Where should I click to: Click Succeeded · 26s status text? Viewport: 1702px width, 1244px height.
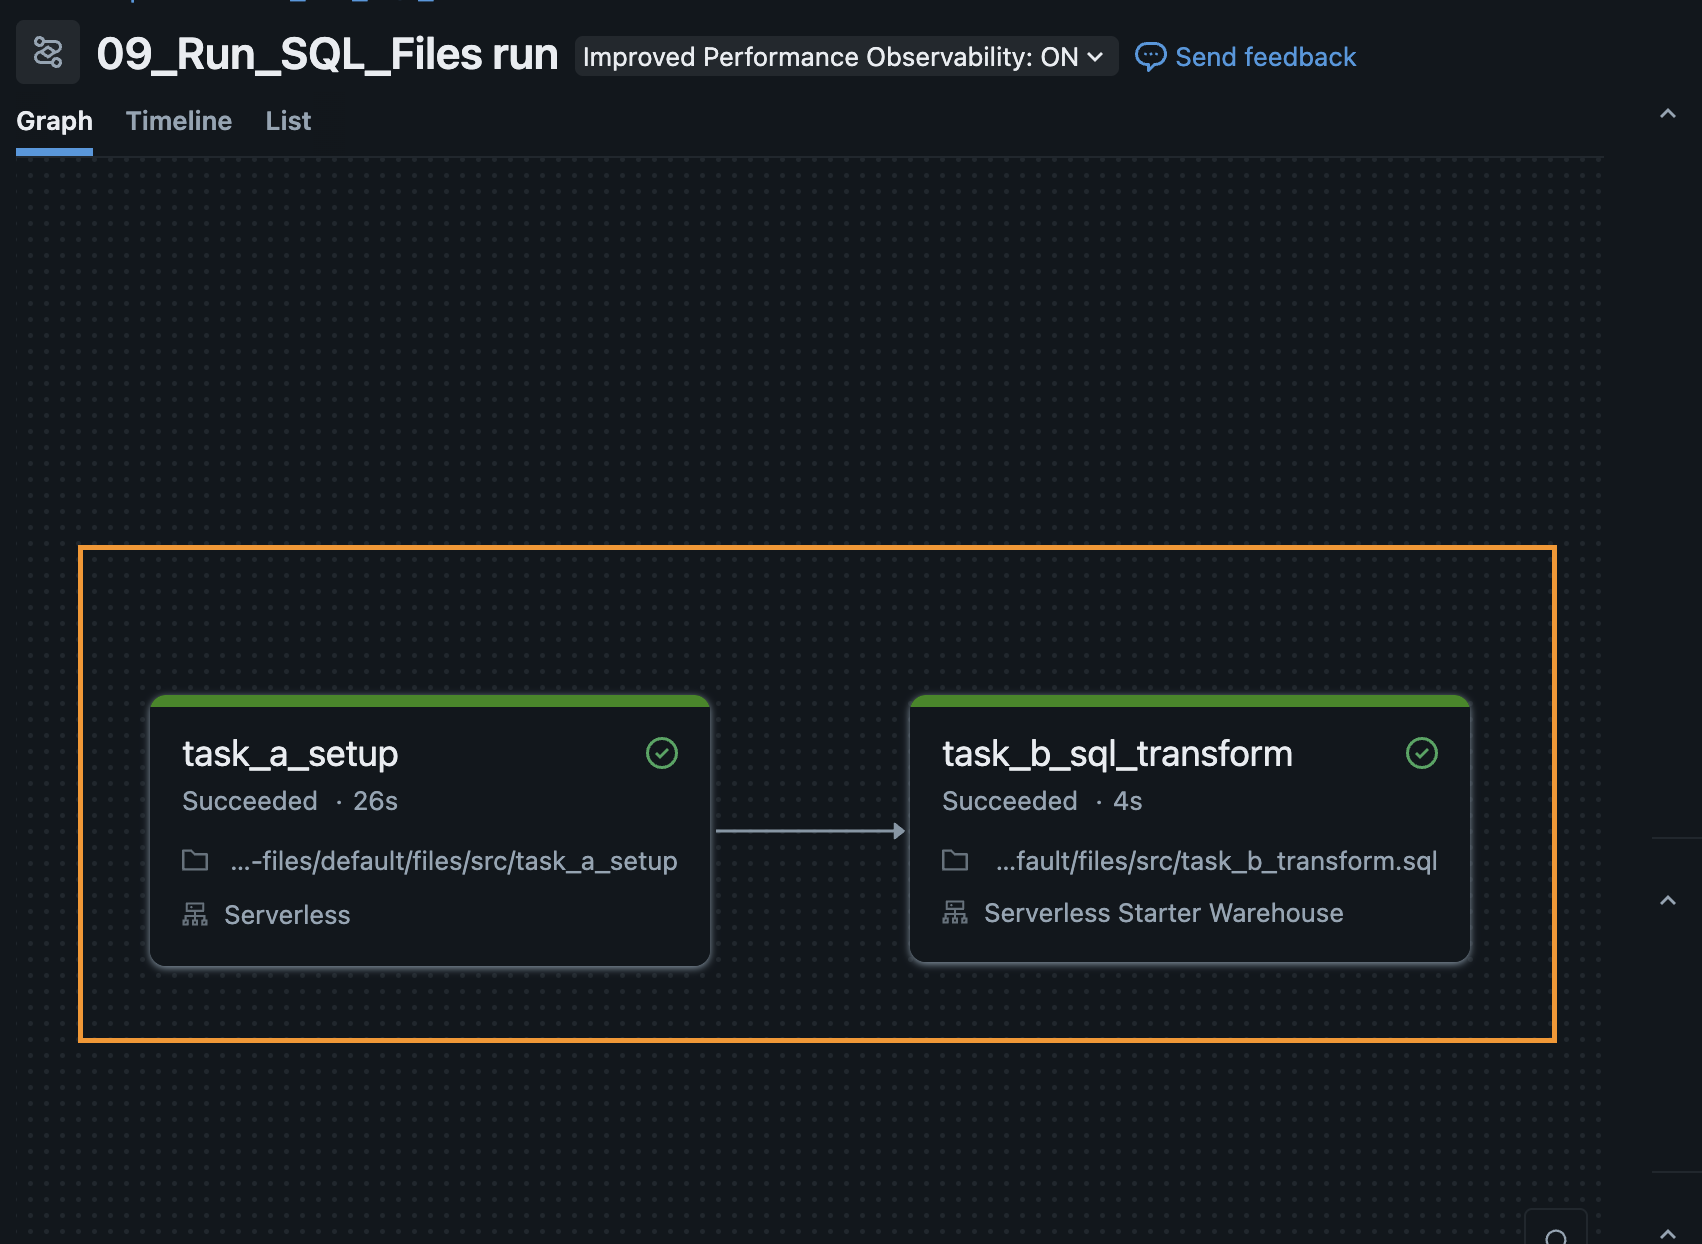pyautogui.click(x=290, y=801)
